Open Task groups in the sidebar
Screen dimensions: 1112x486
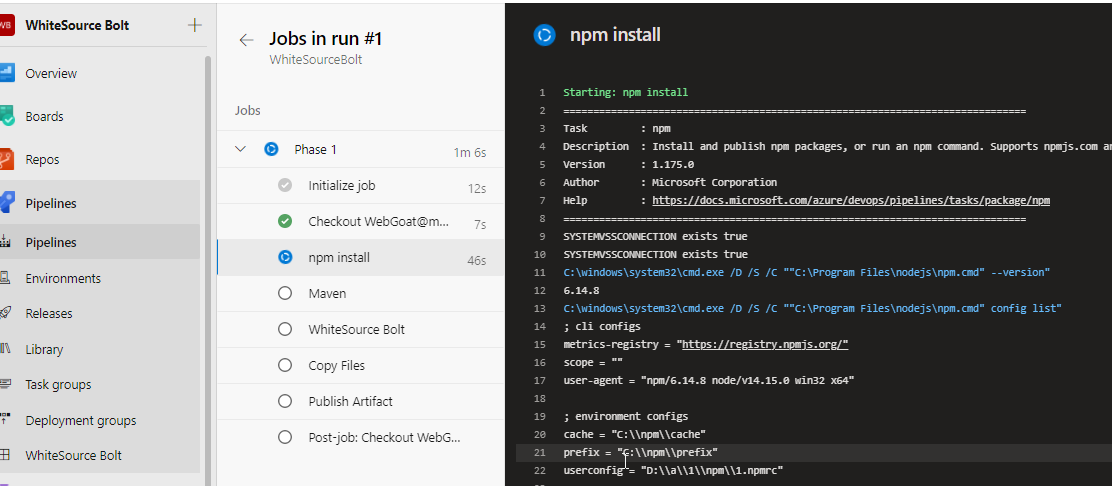(58, 385)
